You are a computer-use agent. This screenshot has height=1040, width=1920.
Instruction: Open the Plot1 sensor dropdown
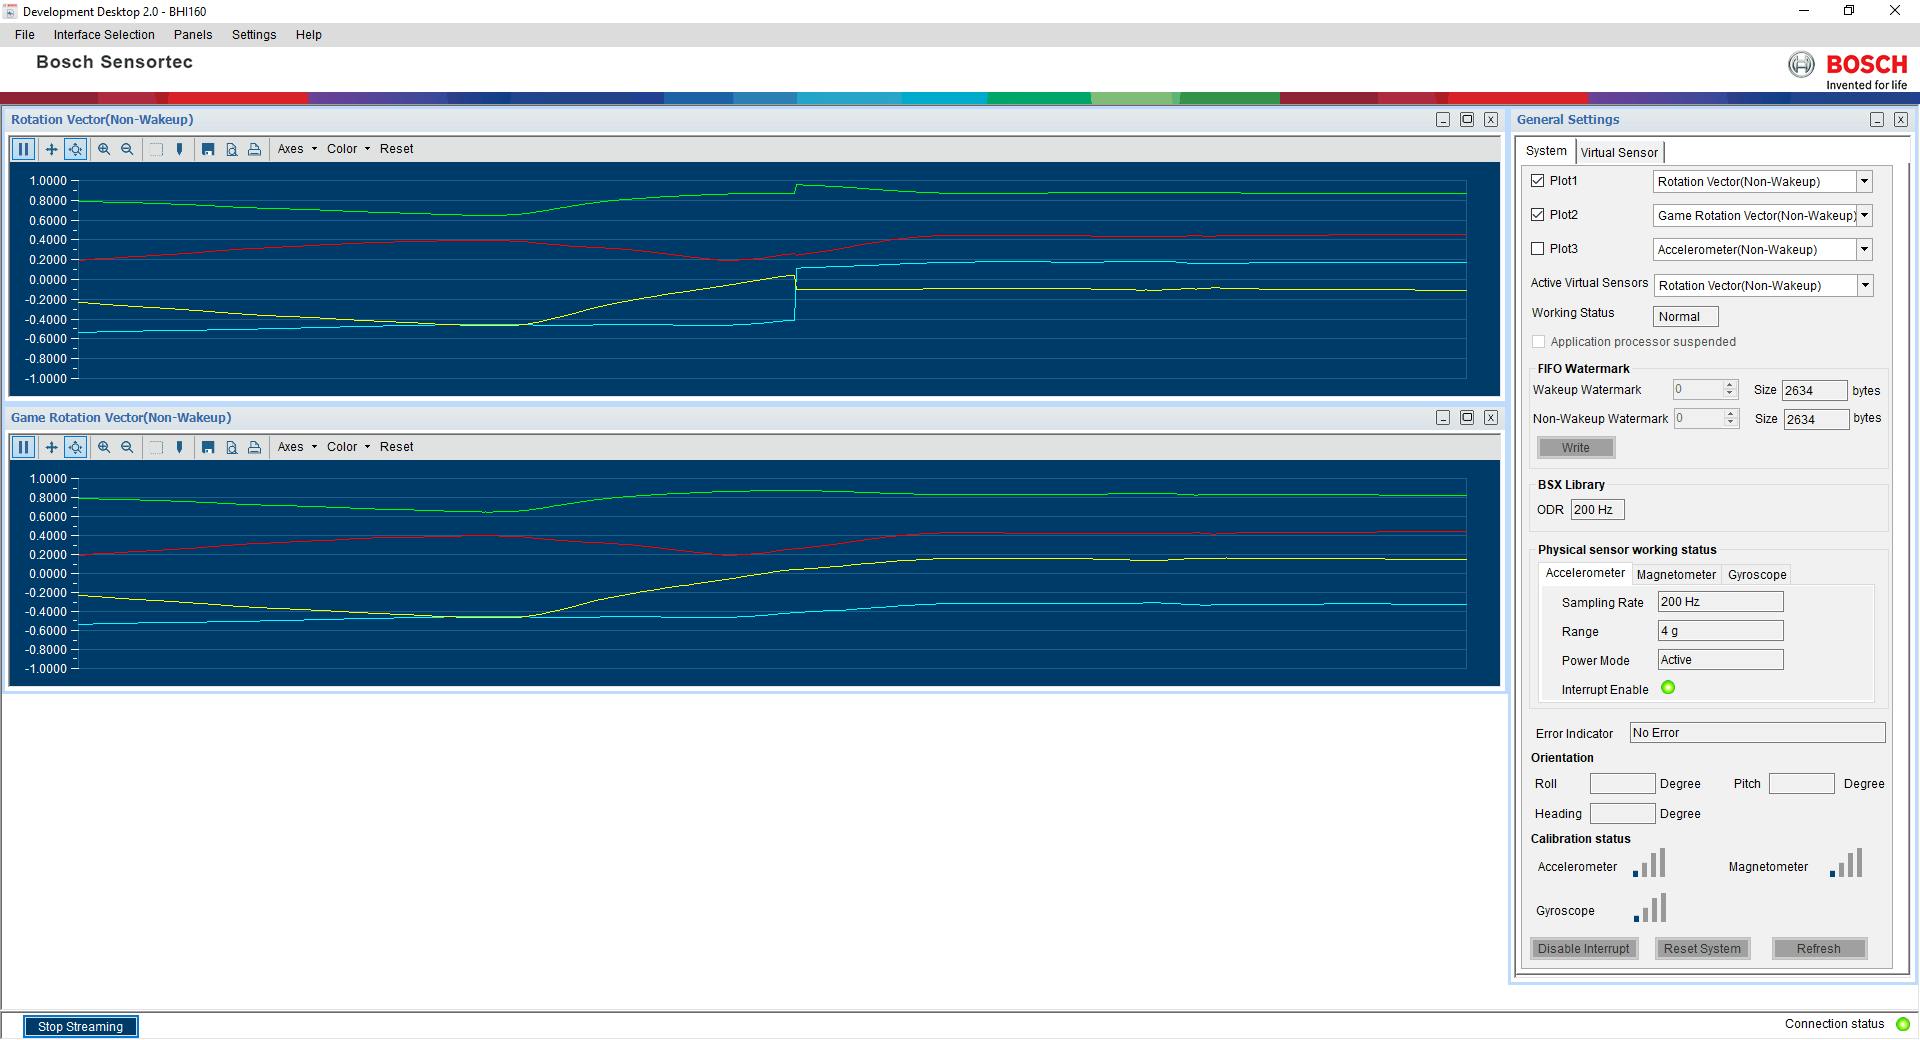pyautogui.click(x=1864, y=182)
